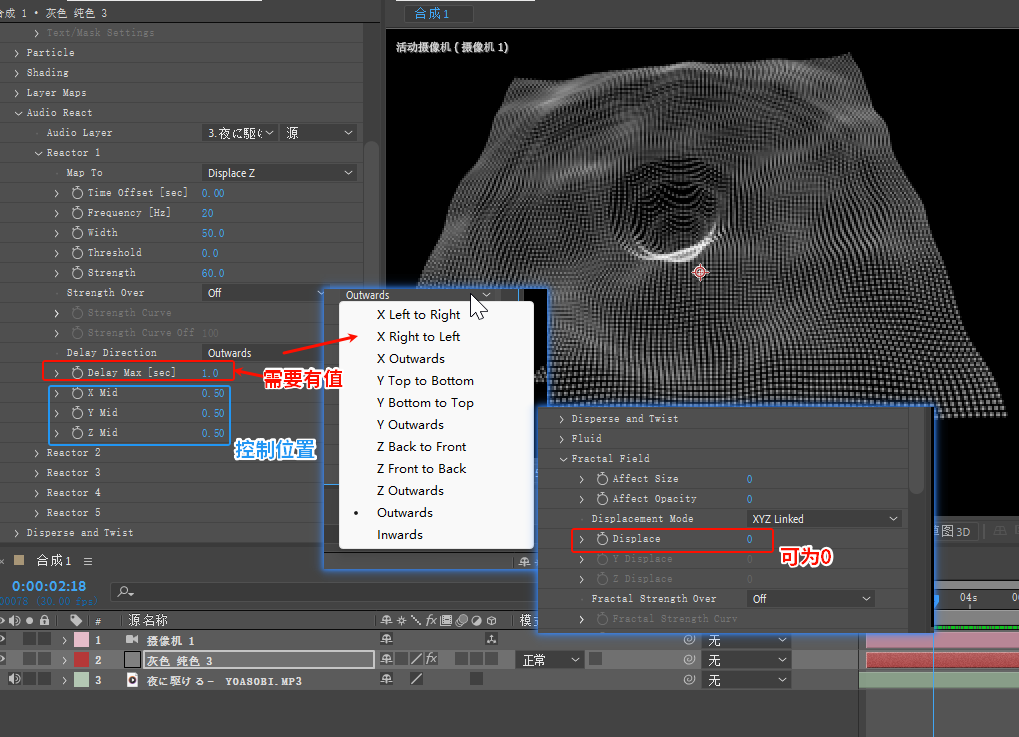Image resolution: width=1019 pixels, height=737 pixels.
Task: Open the 合成1 timeline panel menu
Action: click(88, 561)
